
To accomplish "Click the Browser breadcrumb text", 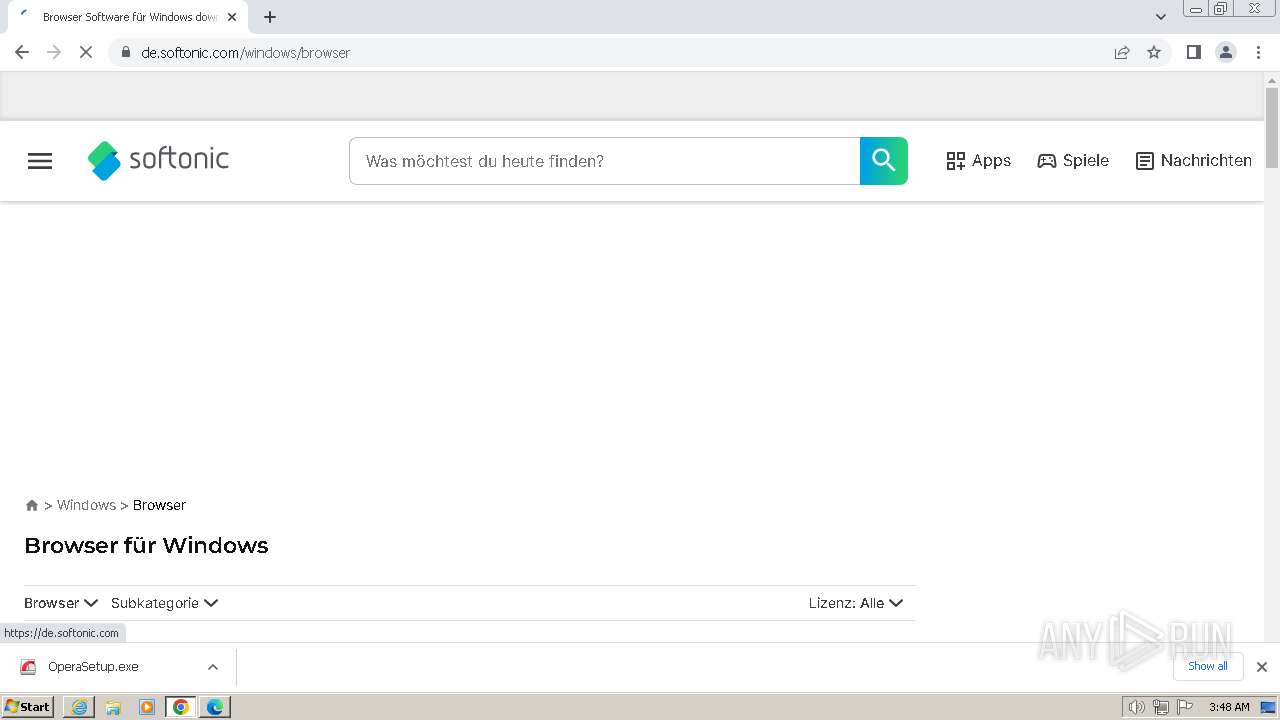I will coord(159,505).
